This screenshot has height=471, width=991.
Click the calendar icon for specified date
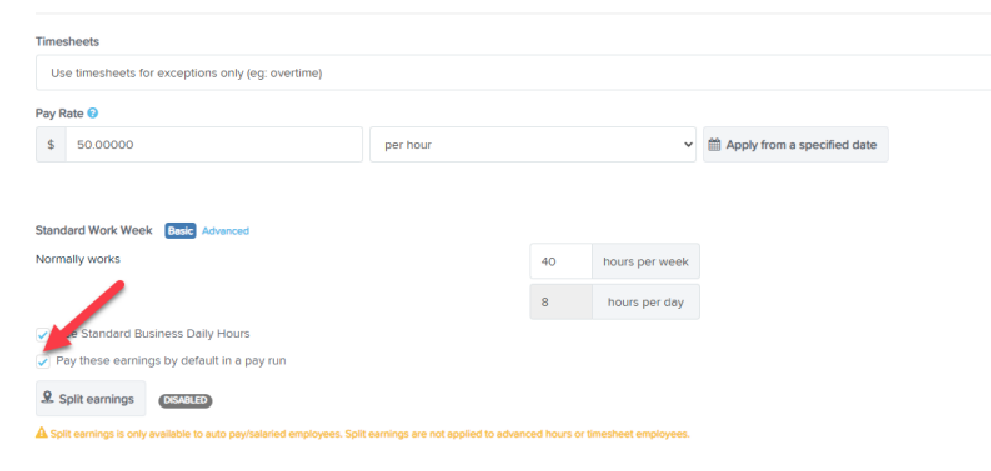714,145
